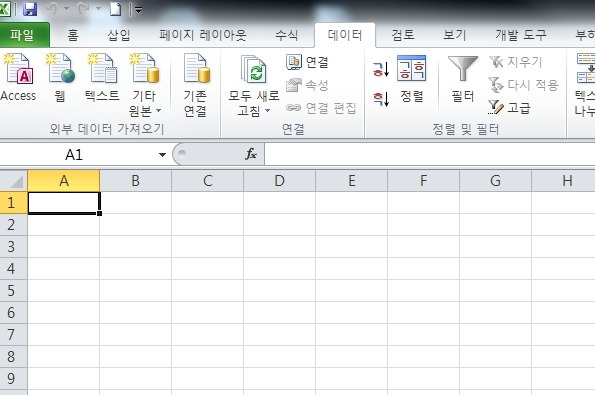
Task: Select column A header
Action: tap(64, 181)
